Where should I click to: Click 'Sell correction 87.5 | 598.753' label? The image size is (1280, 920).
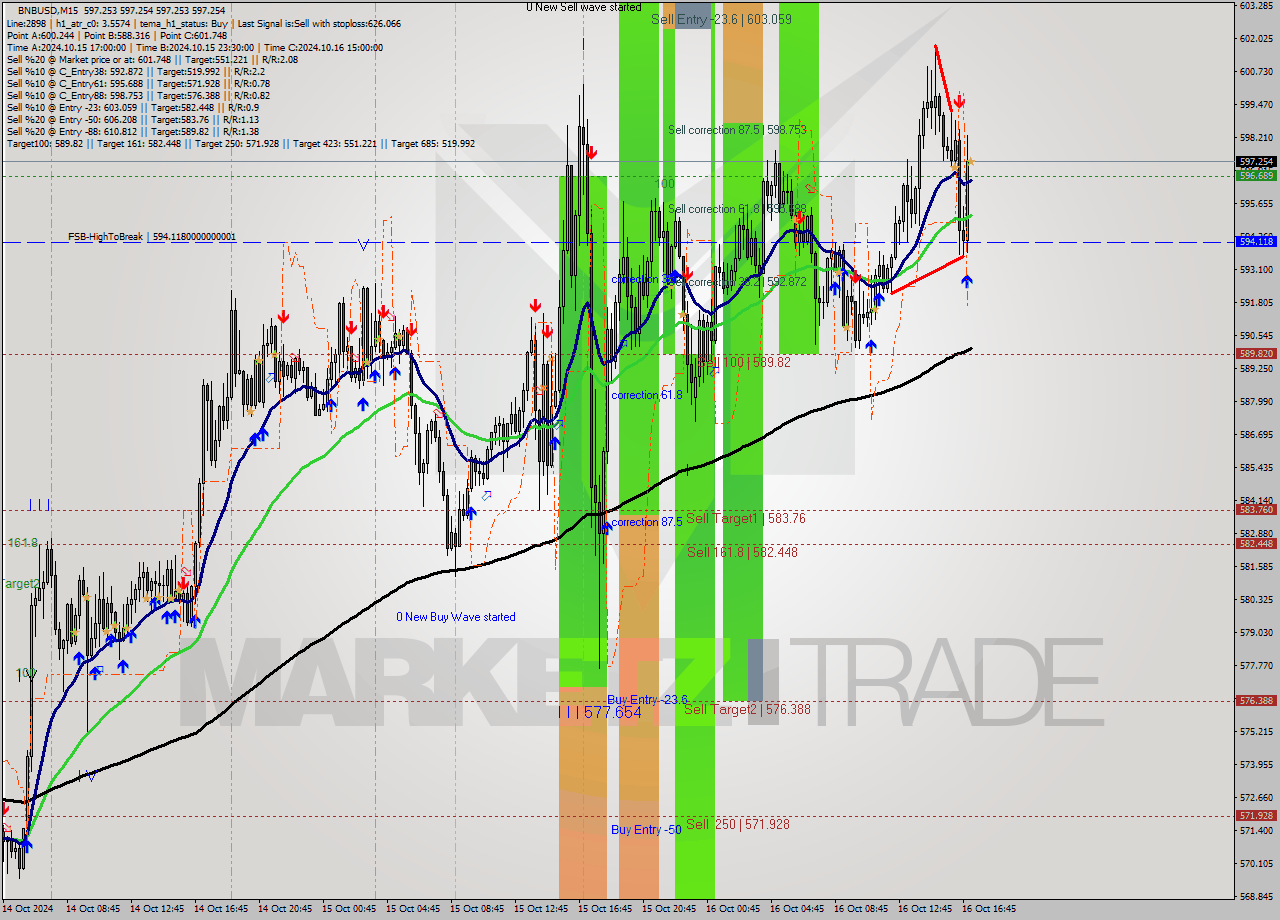click(737, 130)
